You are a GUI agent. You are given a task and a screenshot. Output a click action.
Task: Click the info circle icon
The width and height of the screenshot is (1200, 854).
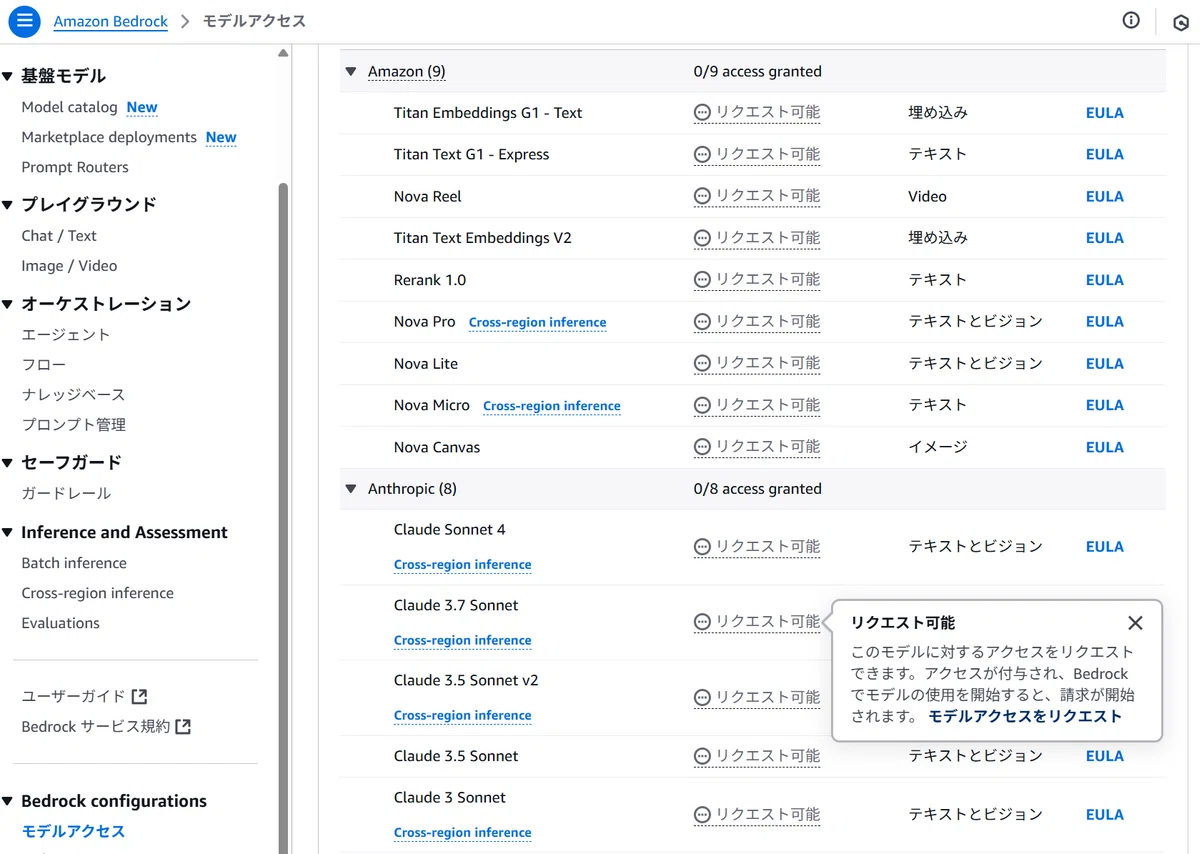(1131, 20)
